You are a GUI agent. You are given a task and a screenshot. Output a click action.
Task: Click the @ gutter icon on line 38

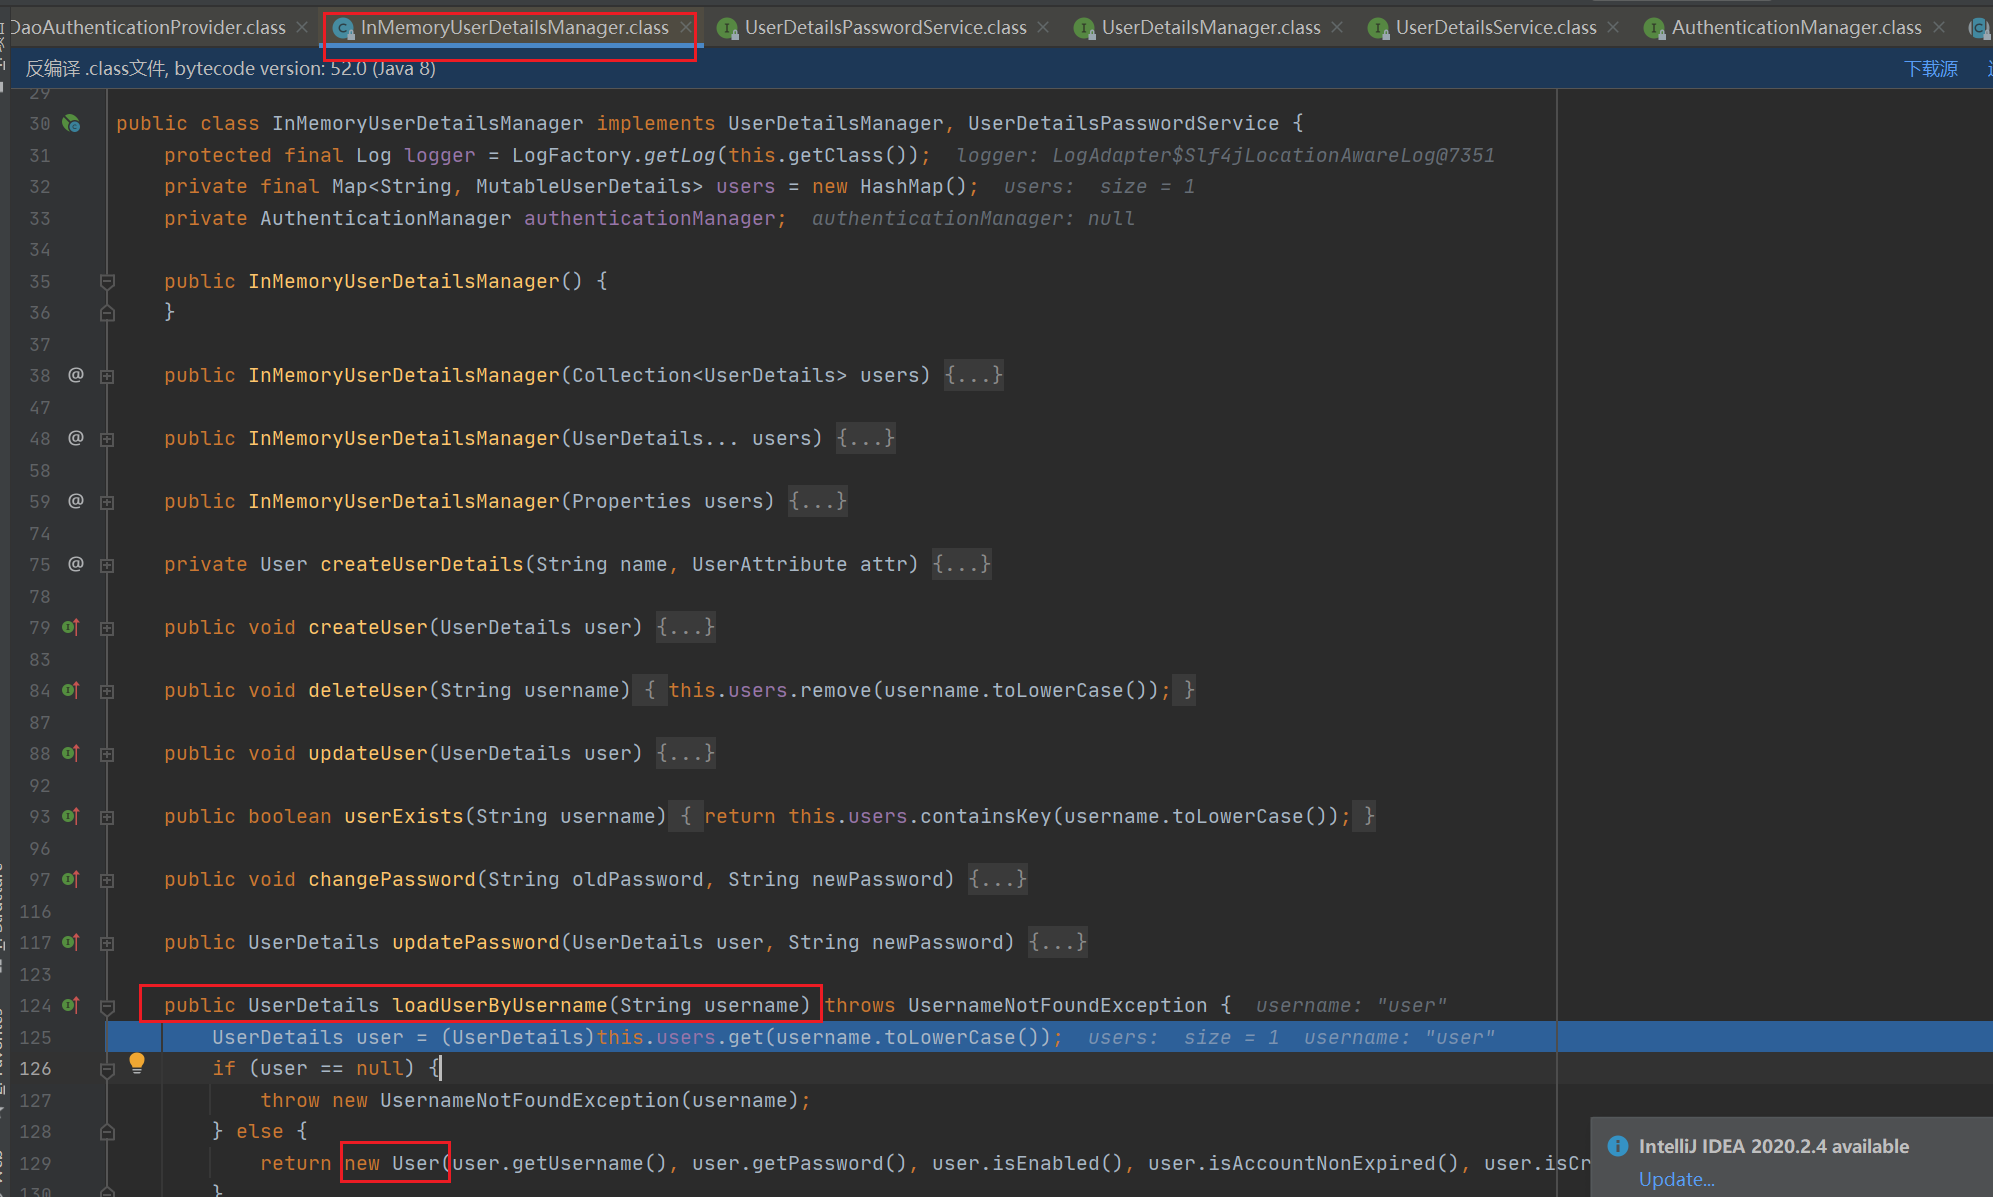pos(76,375)
